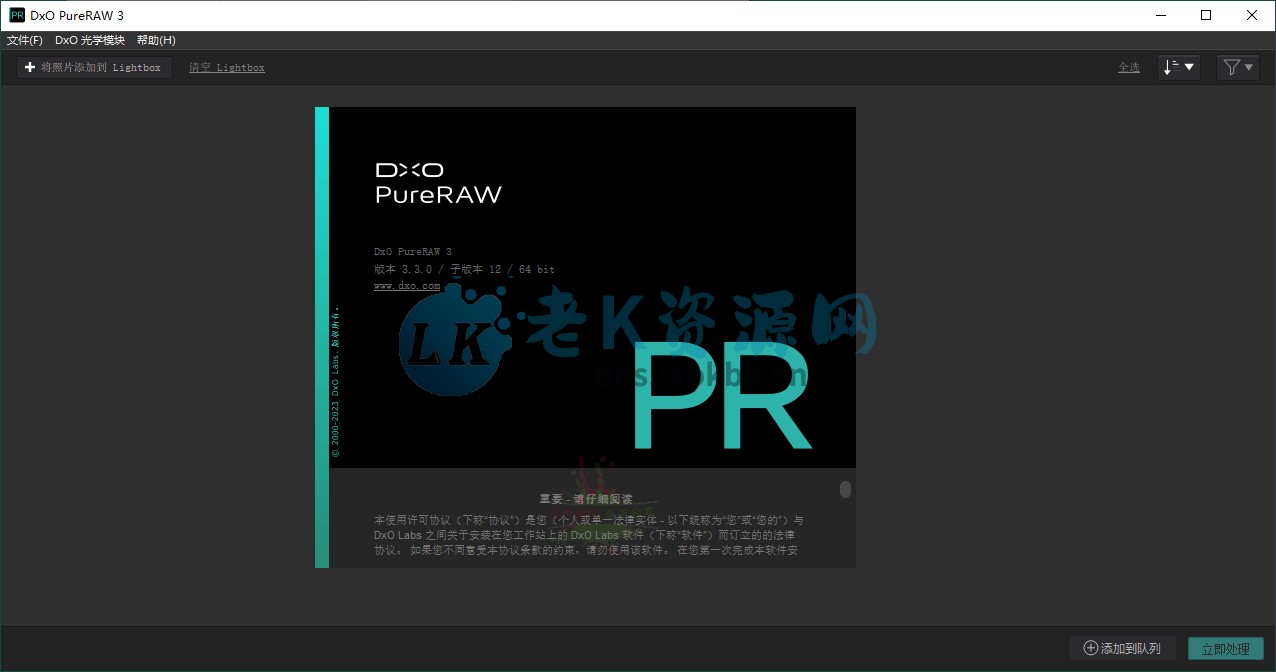Open the 帮助(H) menu

(x=156, y=40)
